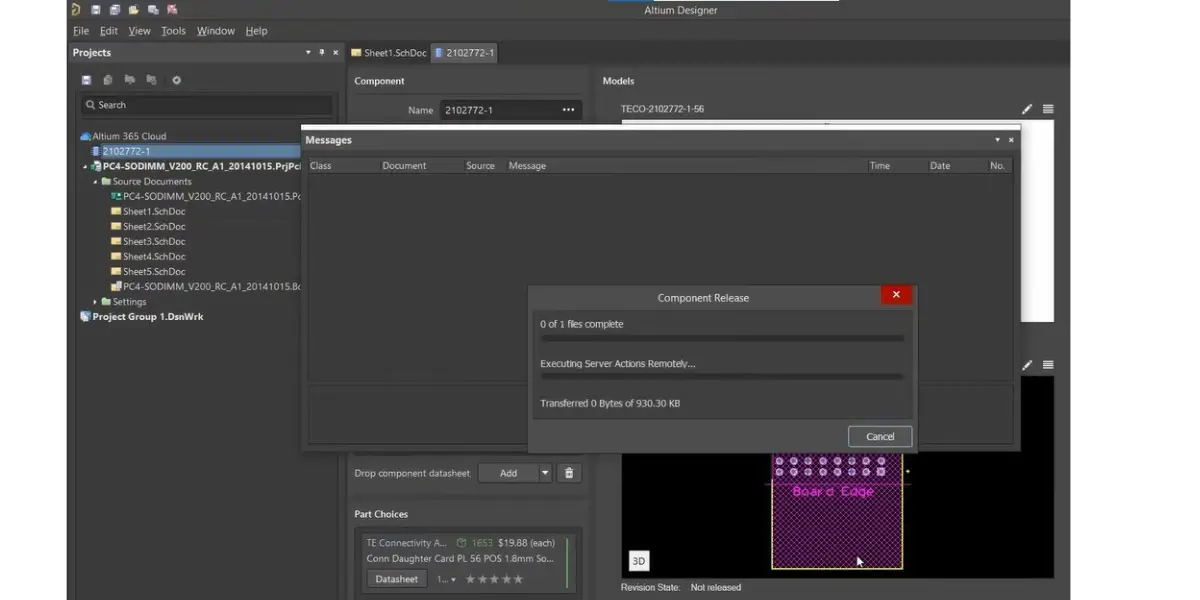
Task: Click the fourth Projects panel toolbar icon
Action: 152,80
